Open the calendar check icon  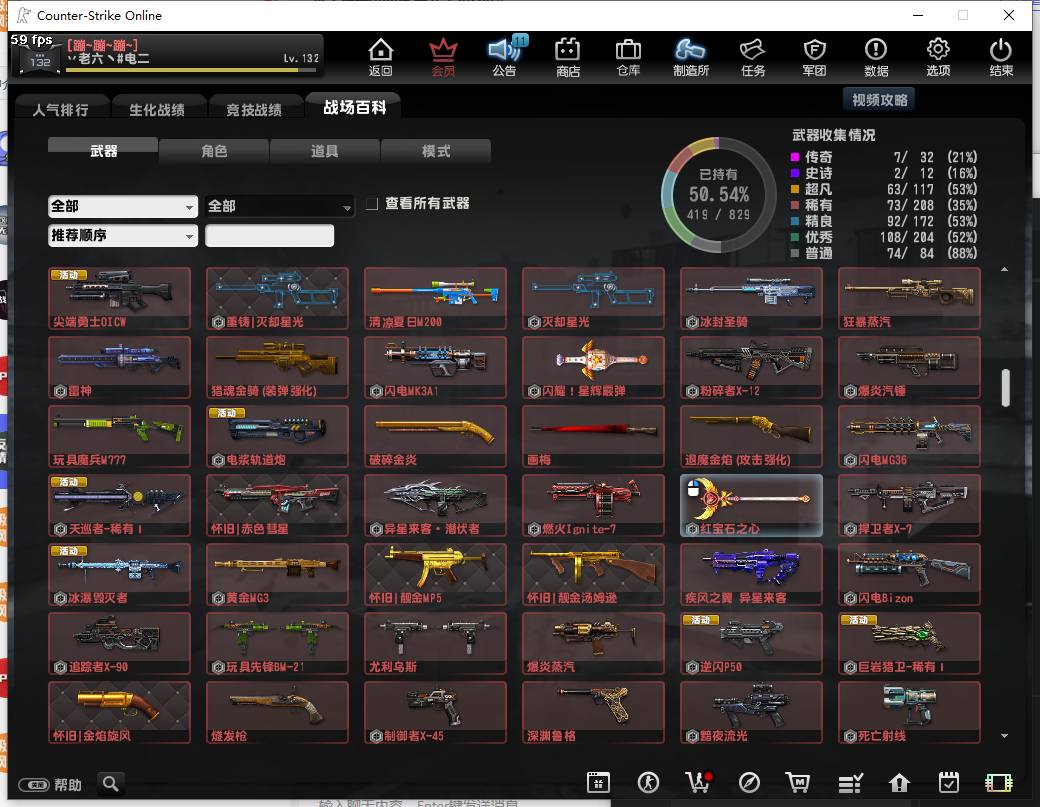pos(948,783)
